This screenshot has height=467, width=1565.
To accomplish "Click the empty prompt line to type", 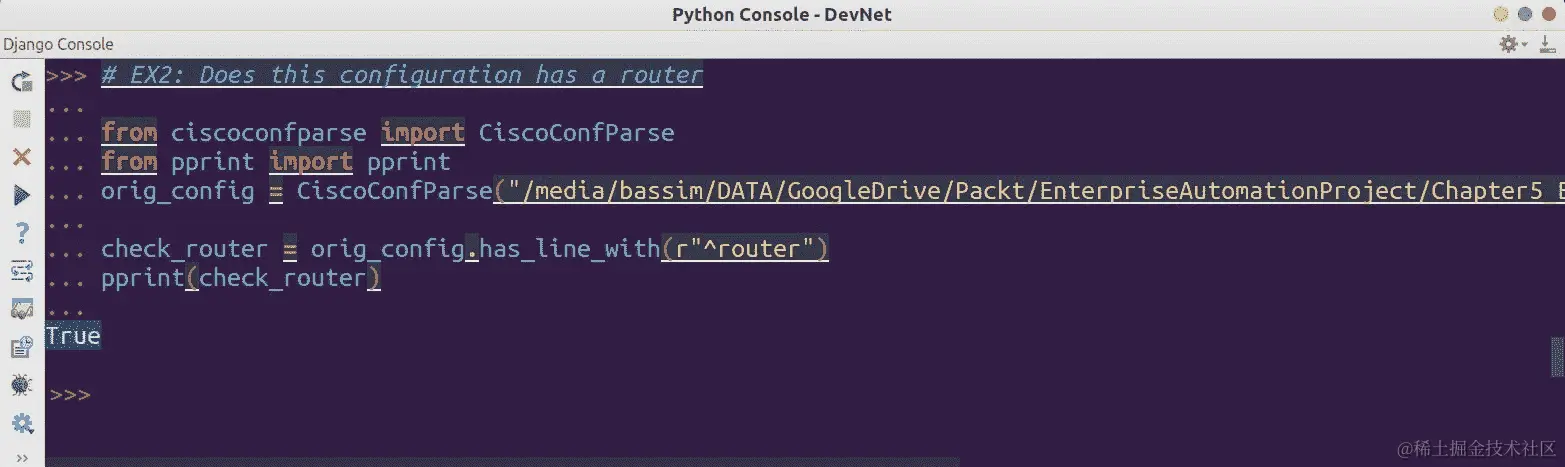I will [800, 395].
